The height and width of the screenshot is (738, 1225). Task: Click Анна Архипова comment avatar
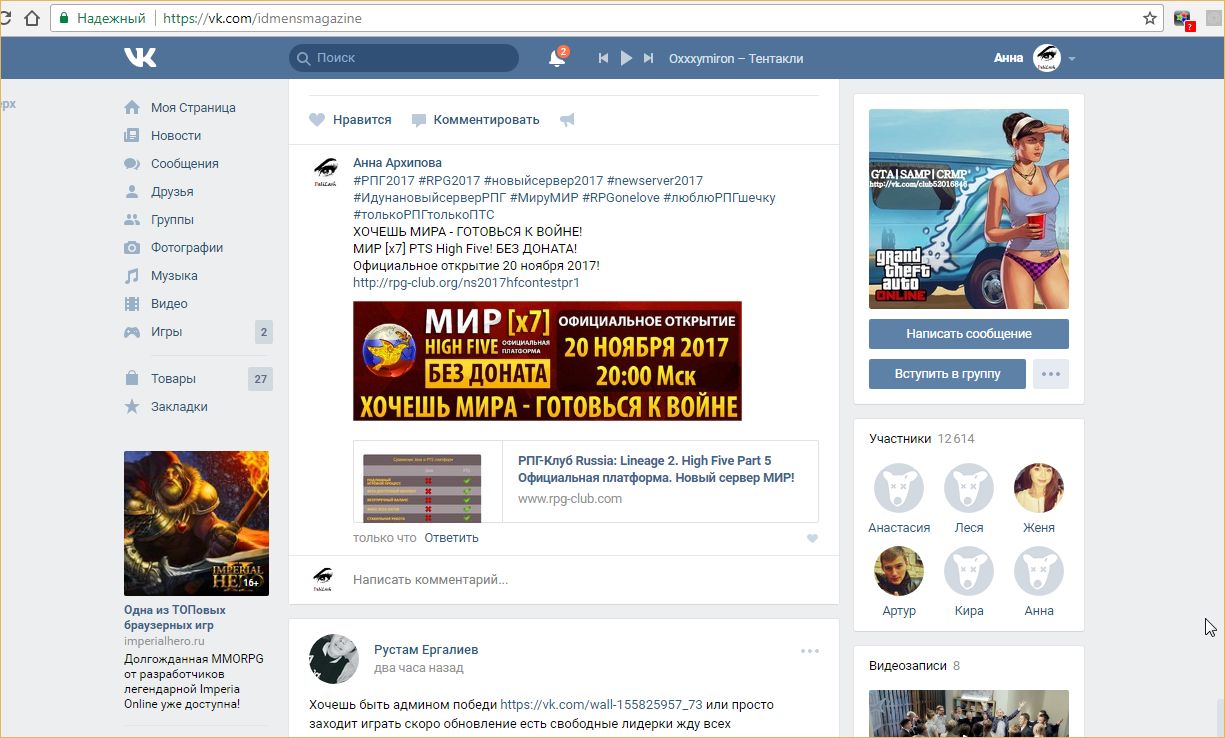click(325, 171)
